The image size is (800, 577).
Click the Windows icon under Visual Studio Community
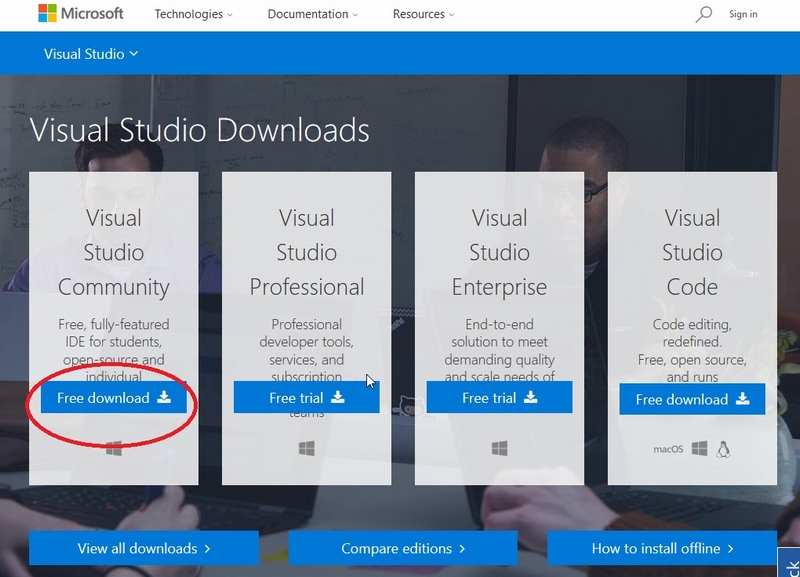coord(114,449)
